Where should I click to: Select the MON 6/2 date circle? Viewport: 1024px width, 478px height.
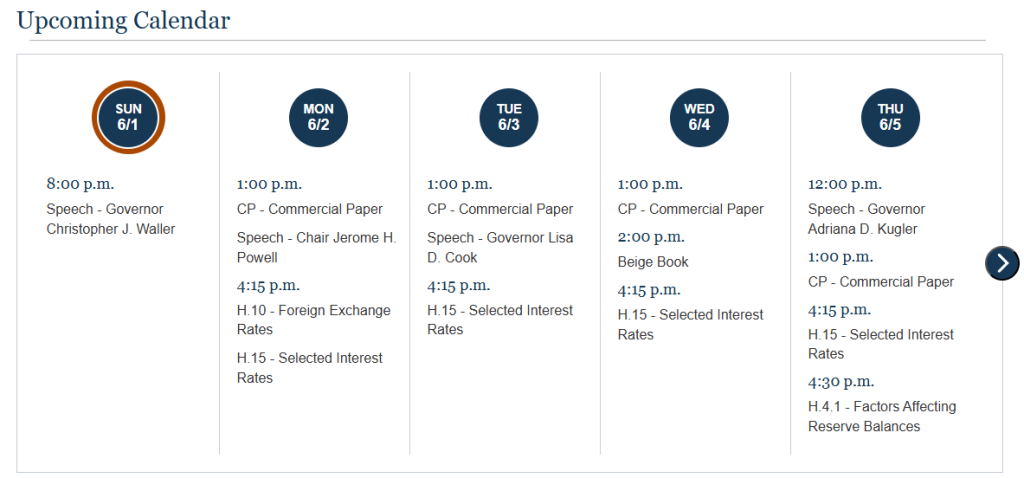point(318,117)
